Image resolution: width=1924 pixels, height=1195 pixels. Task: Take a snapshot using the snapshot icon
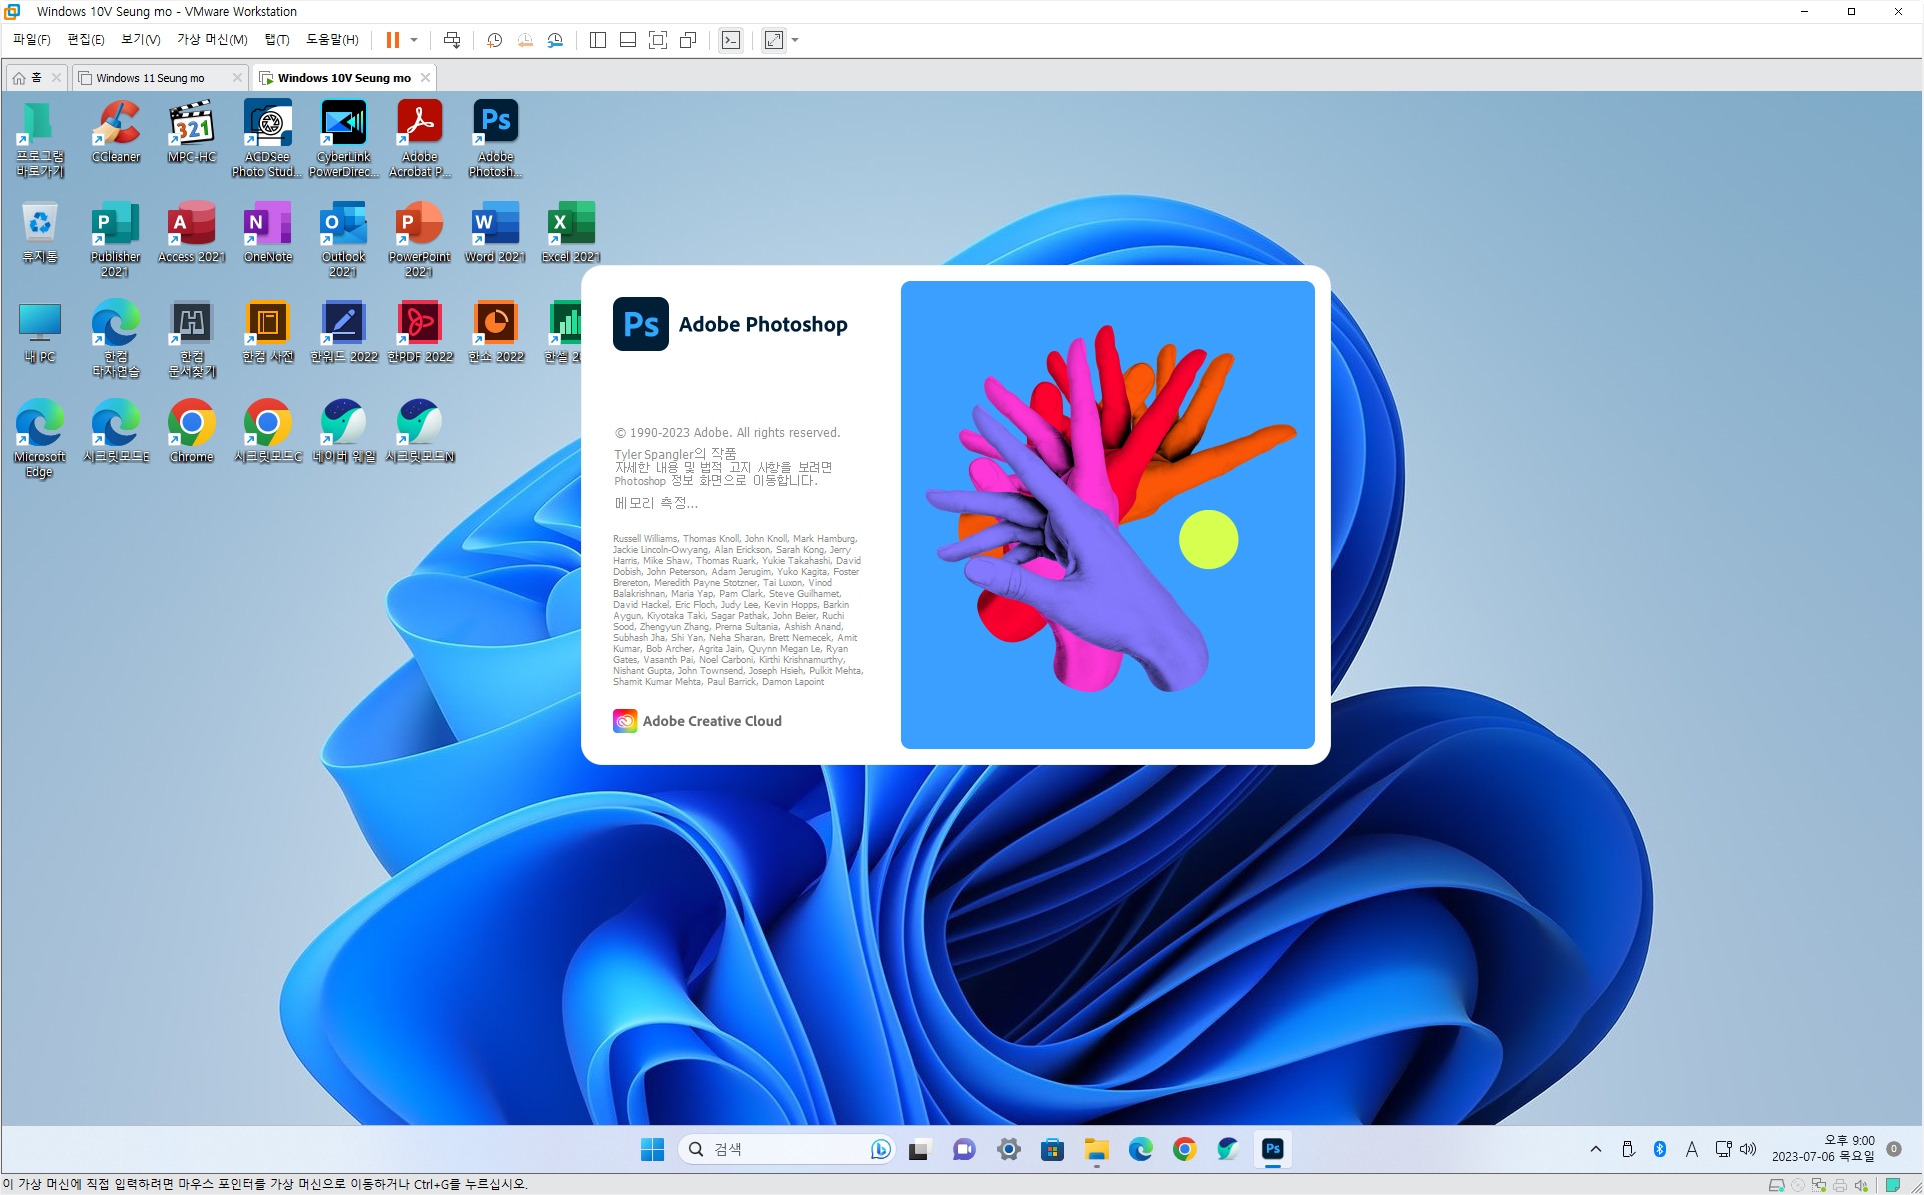494,40
